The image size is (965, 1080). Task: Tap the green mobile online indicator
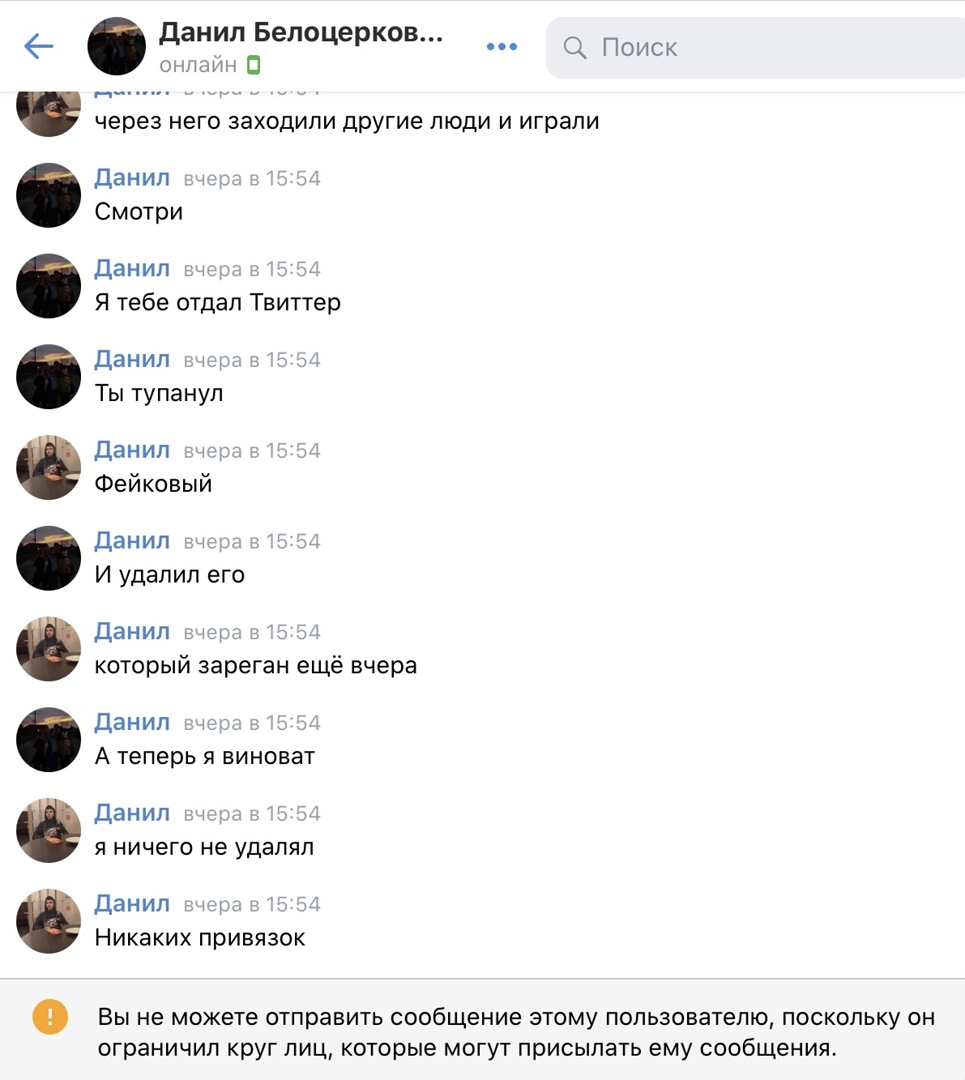pos(253,65)
